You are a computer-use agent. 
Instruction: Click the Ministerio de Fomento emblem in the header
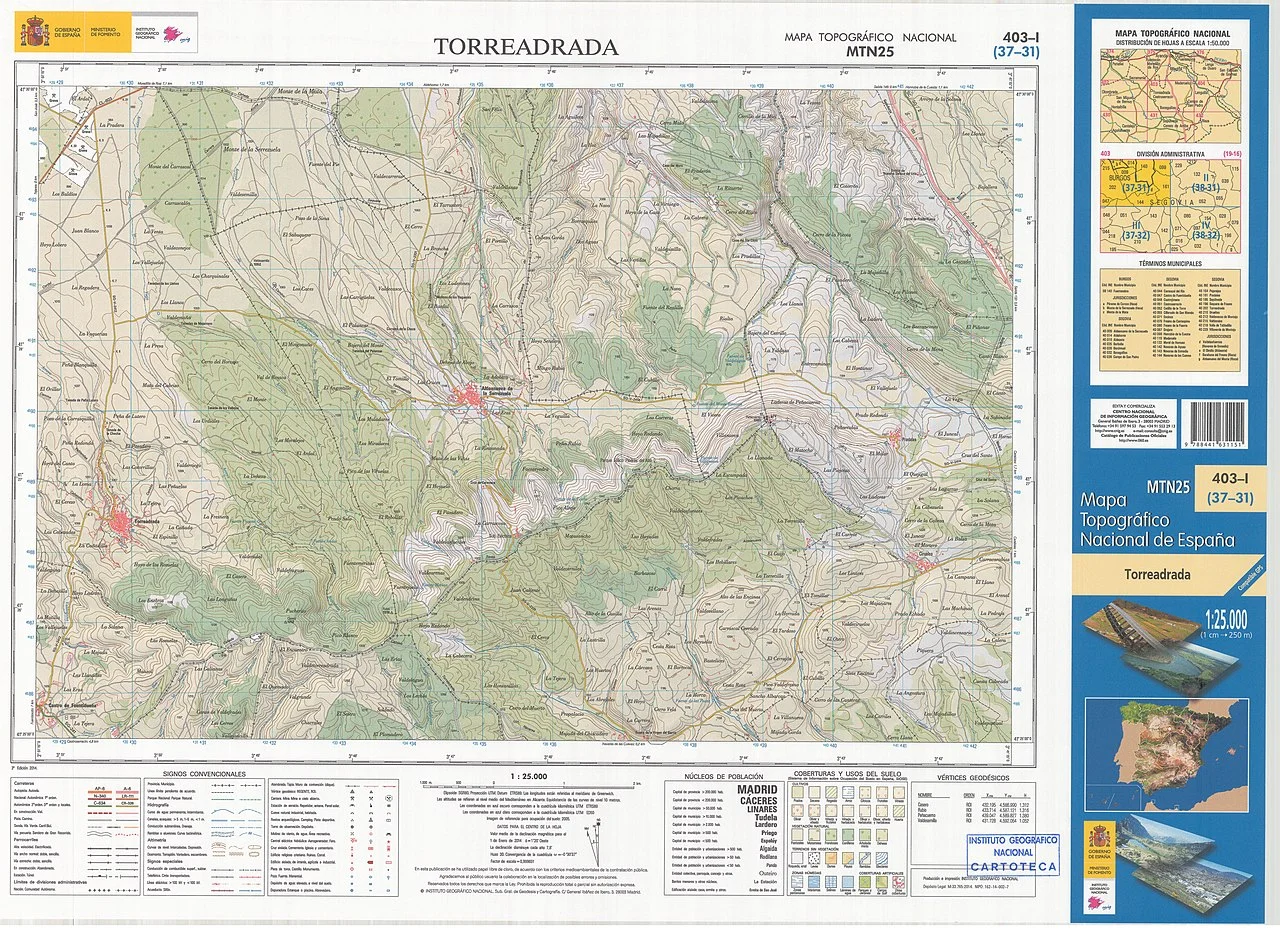point(103,32)
